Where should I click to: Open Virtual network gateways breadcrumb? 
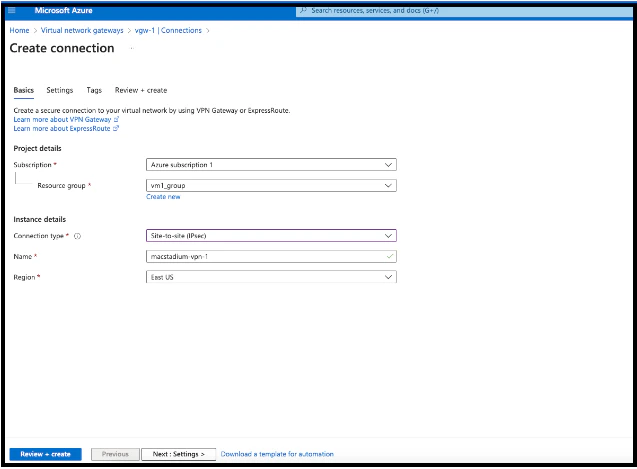tap(82, 30)
